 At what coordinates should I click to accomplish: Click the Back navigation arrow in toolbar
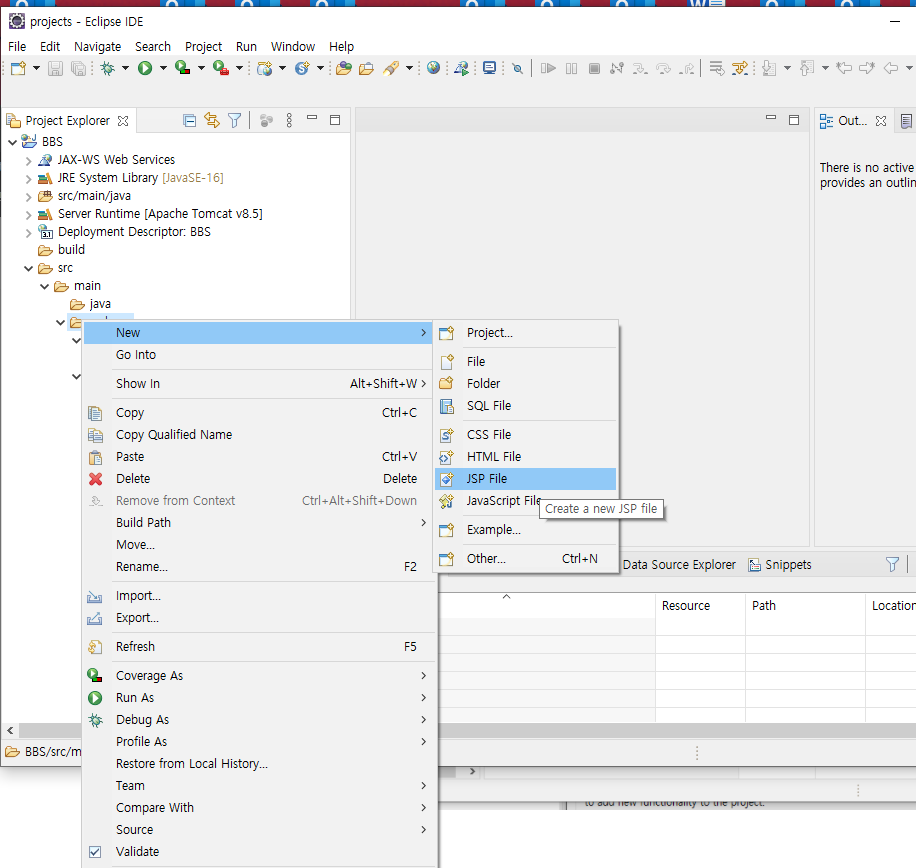tap(890, 68)
